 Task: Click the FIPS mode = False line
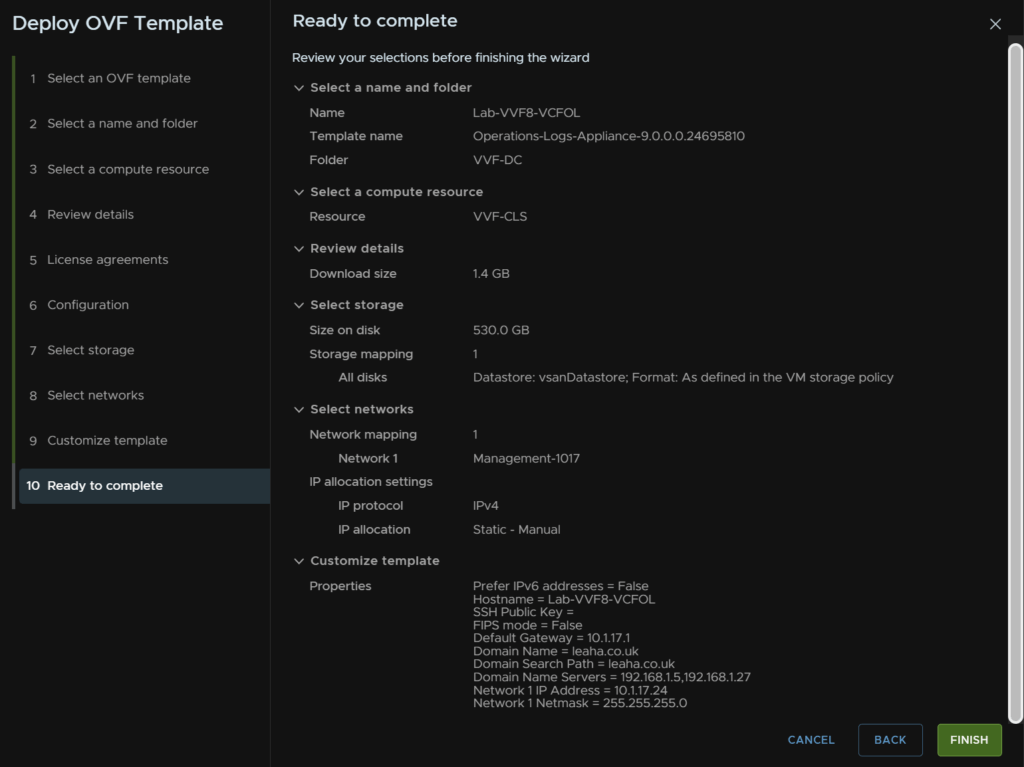528,625
